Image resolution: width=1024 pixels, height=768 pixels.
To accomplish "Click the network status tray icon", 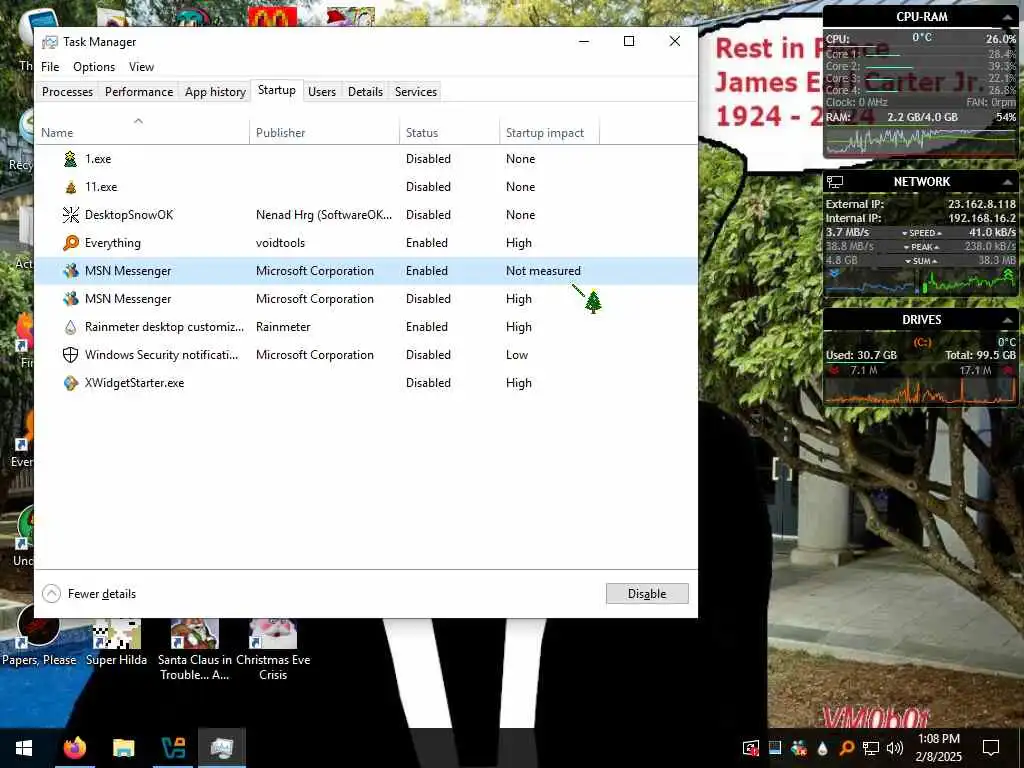I will pos(871,748).
